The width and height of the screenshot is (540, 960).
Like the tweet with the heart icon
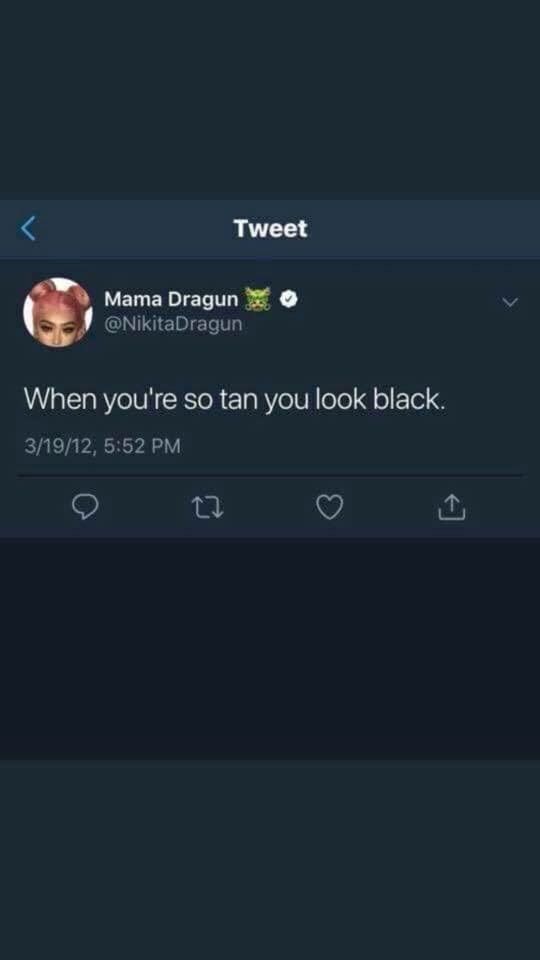(x=330, y=507)
